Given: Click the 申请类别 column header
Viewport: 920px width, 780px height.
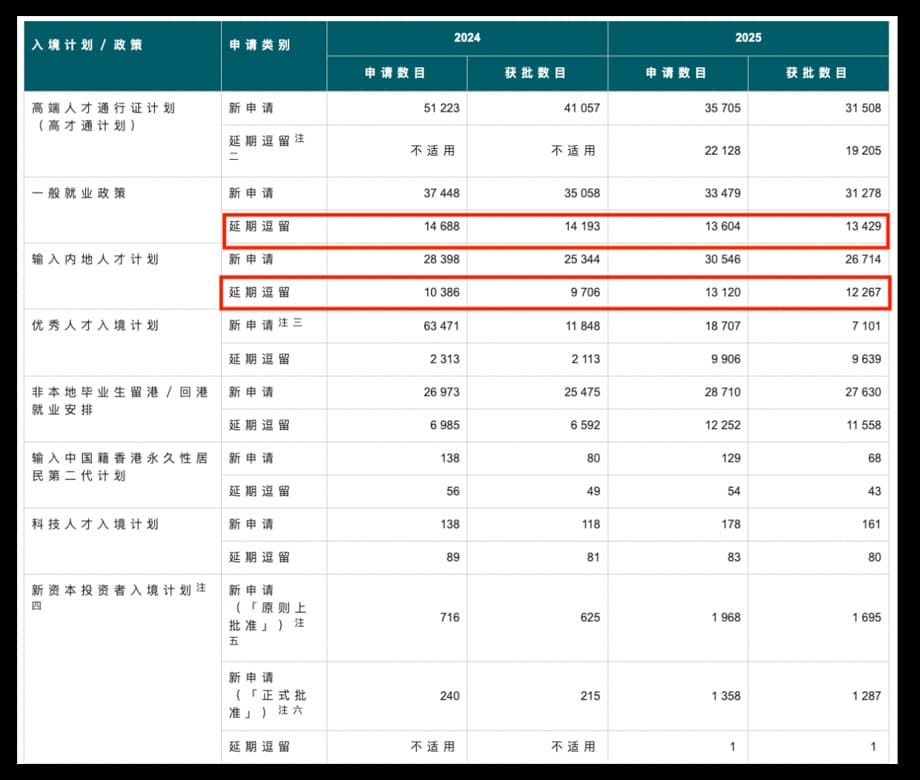Looking at the screenshot, I should 259,45.
